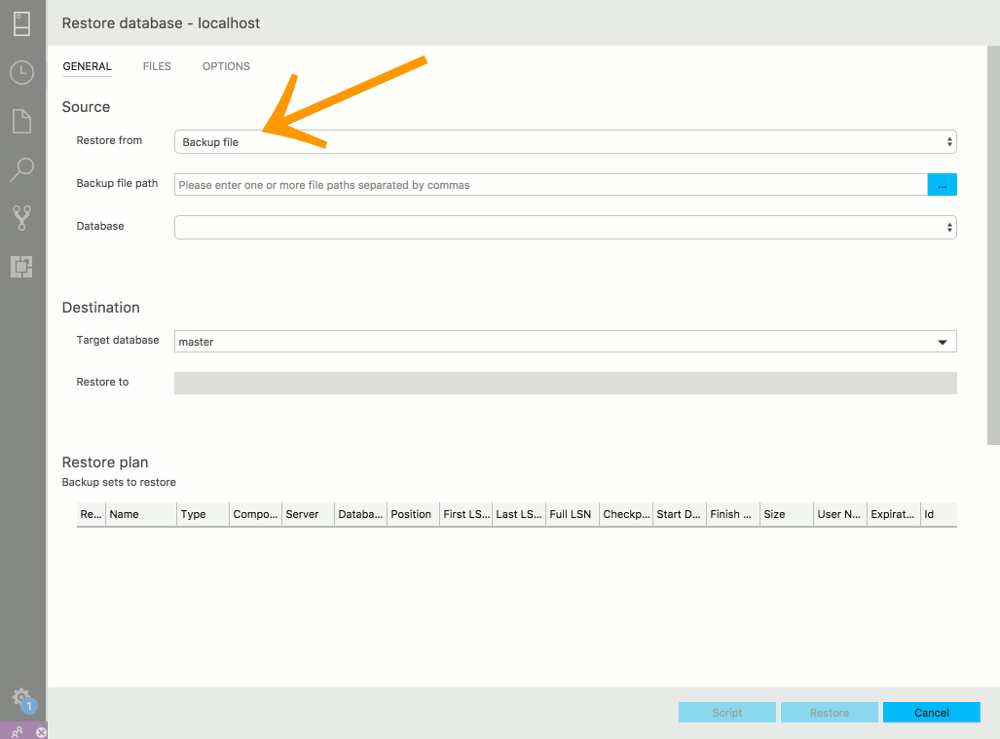The height and width of the screenshot is (739, 1000).
Task: Open Source Control branch icon
Action: click(22, 218)
